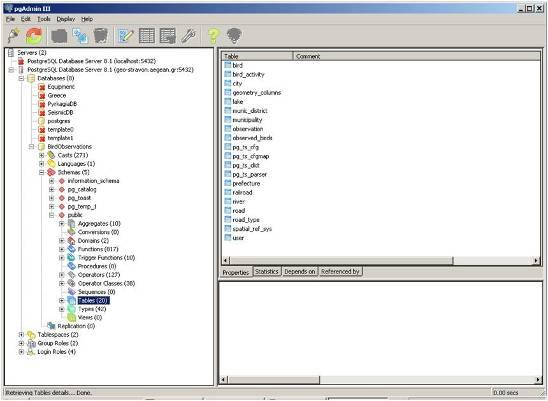The image size is (548, 401).
Task: Click the Maintenance wrench icon
Action: (x=189, y=36)
